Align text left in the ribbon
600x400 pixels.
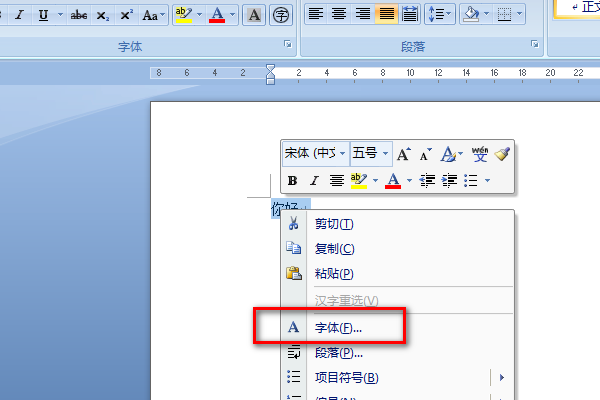(x=316, y=14)
